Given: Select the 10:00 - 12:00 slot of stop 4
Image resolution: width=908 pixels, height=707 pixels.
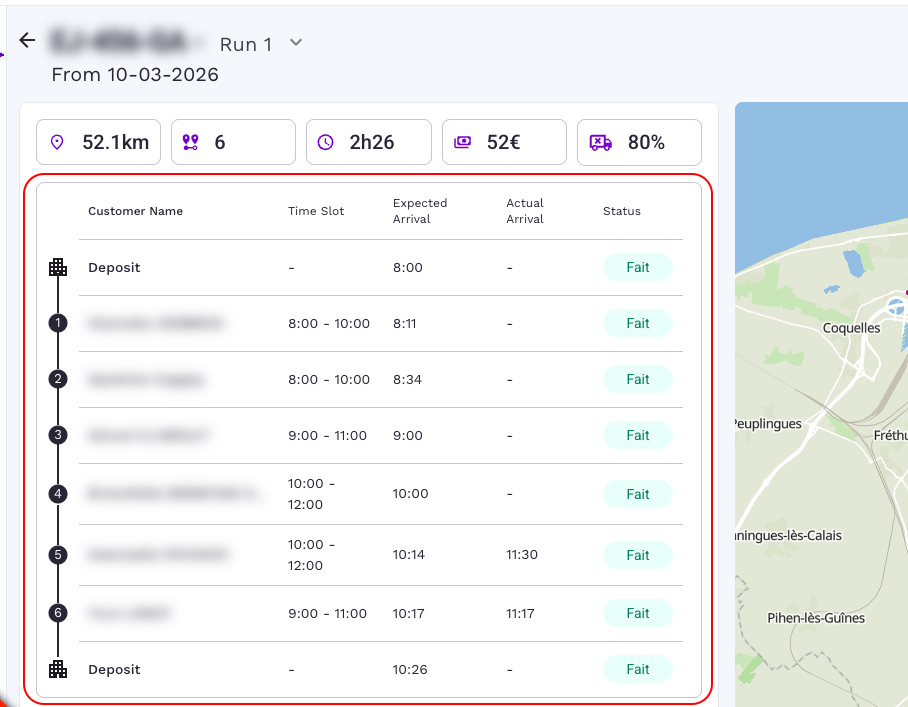Looking at the screenshot, I should (x=312, y=494).
